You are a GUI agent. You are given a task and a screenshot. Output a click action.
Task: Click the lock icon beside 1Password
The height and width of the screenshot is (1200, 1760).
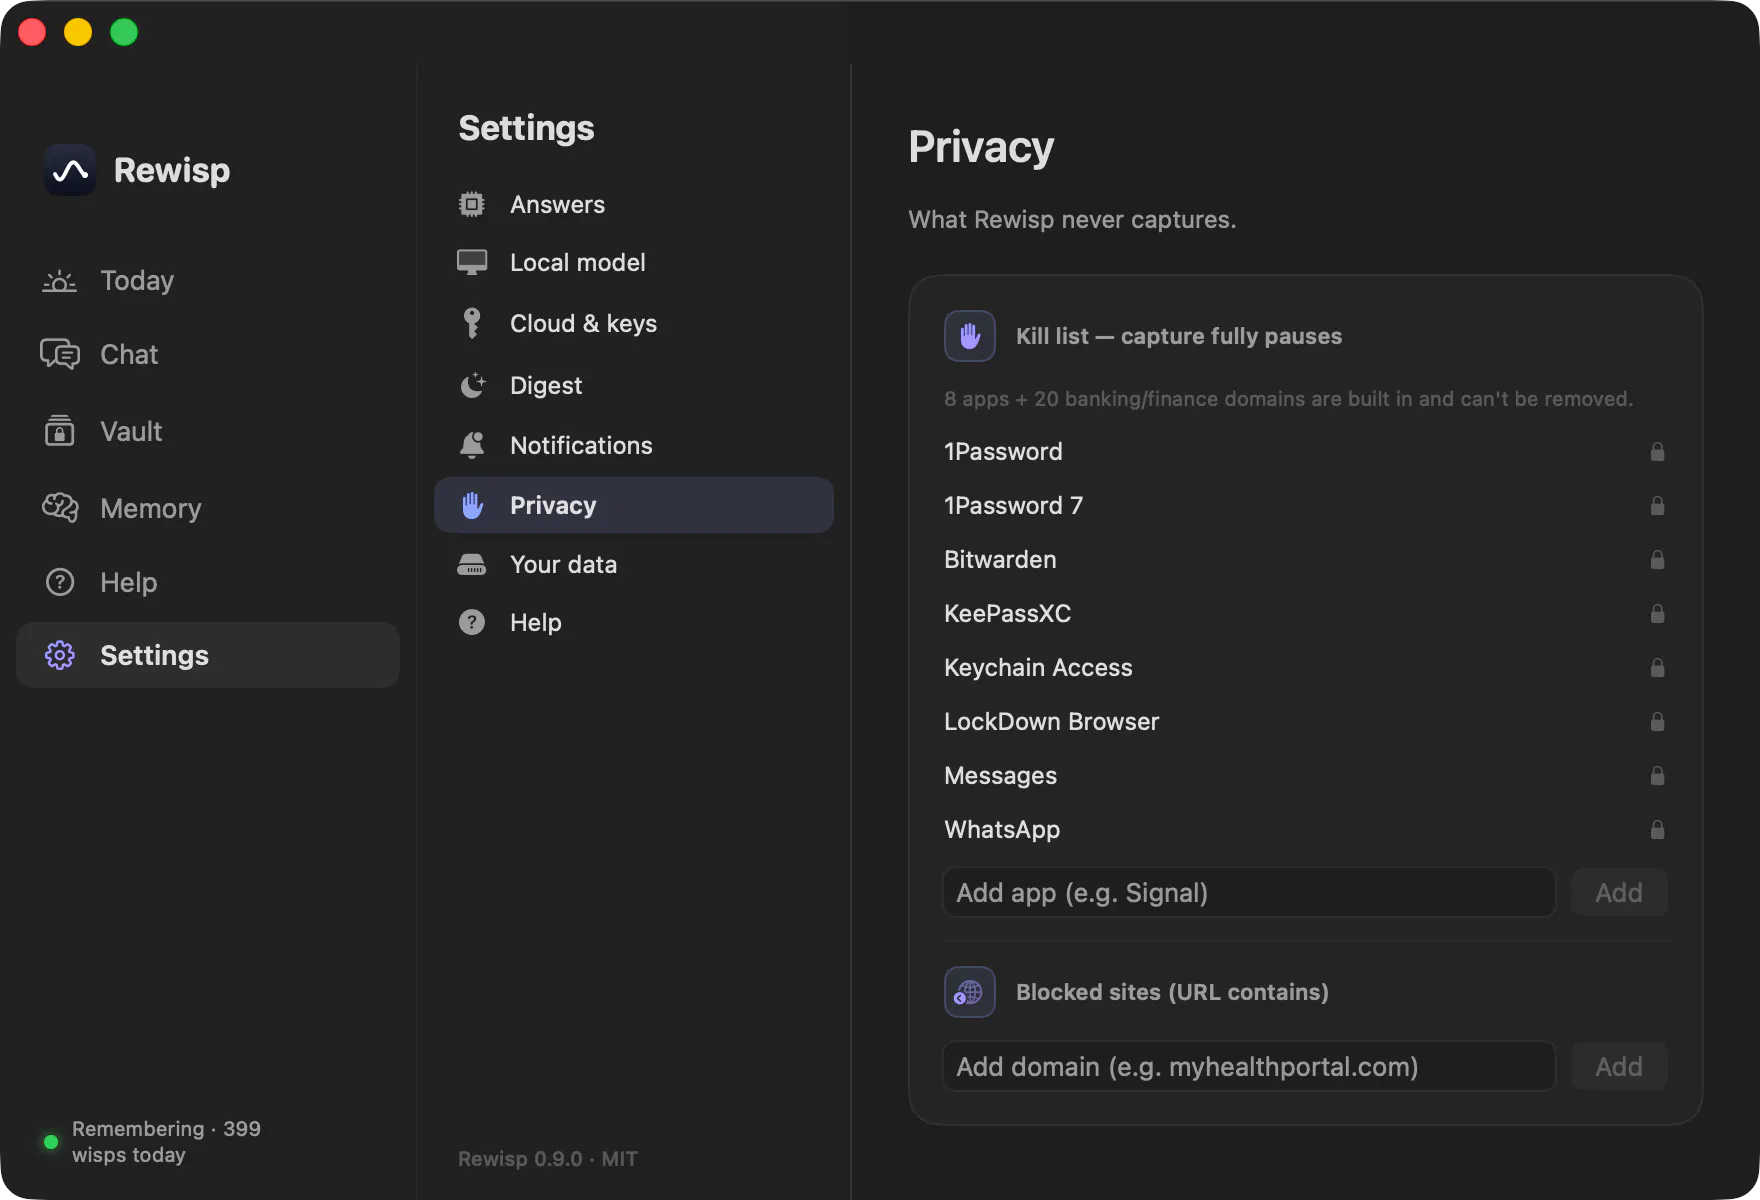tap(1657, 452)
